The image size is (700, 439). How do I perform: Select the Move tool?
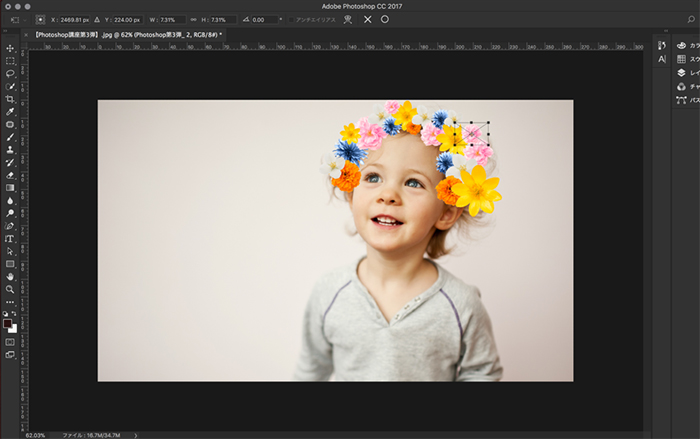coord(10,48)
